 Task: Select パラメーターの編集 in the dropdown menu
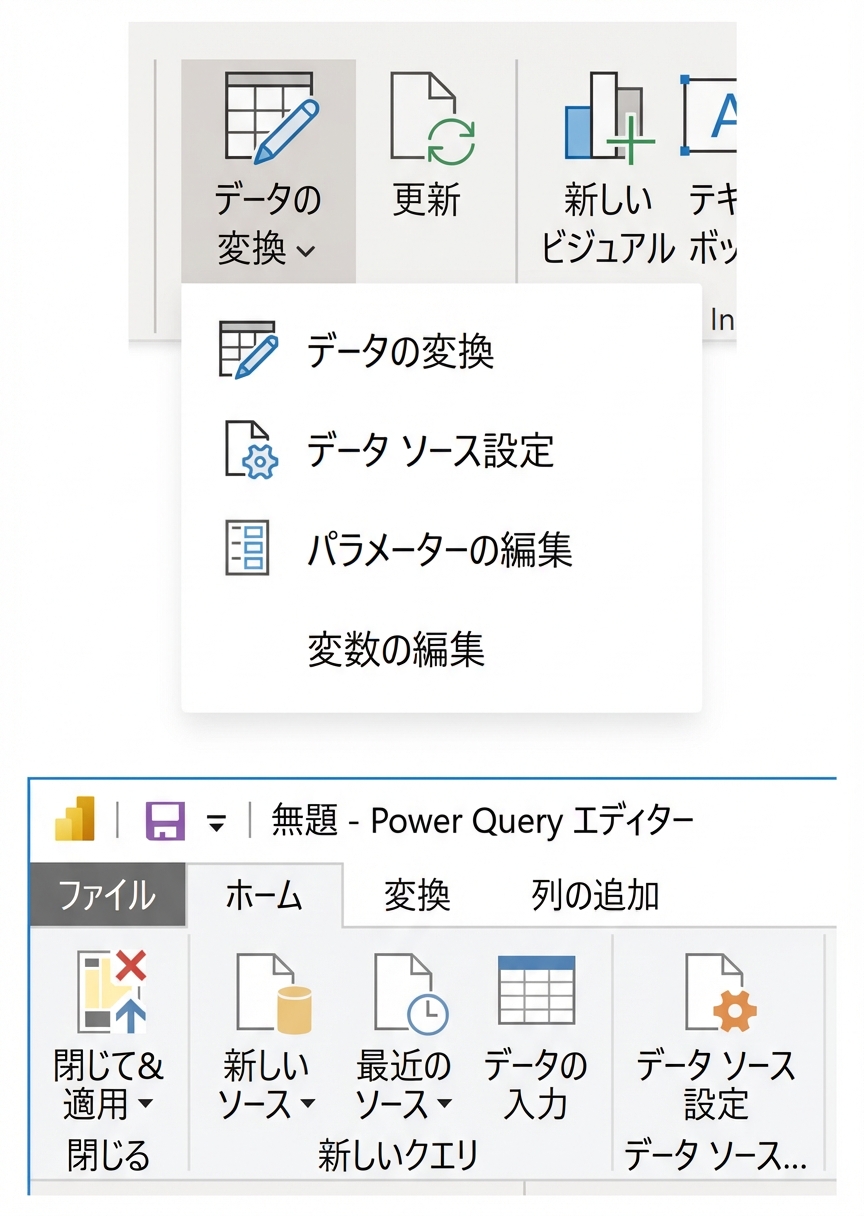click(x=442, y=549)
